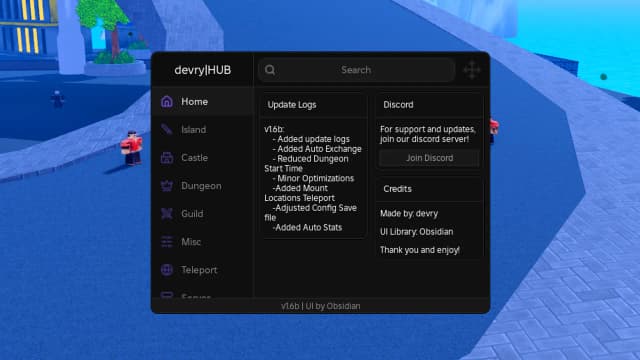Click the 'v1.6b | UI by Obsidian' footer
Viewport: 640px width, 360px height.
coord(320,306)
